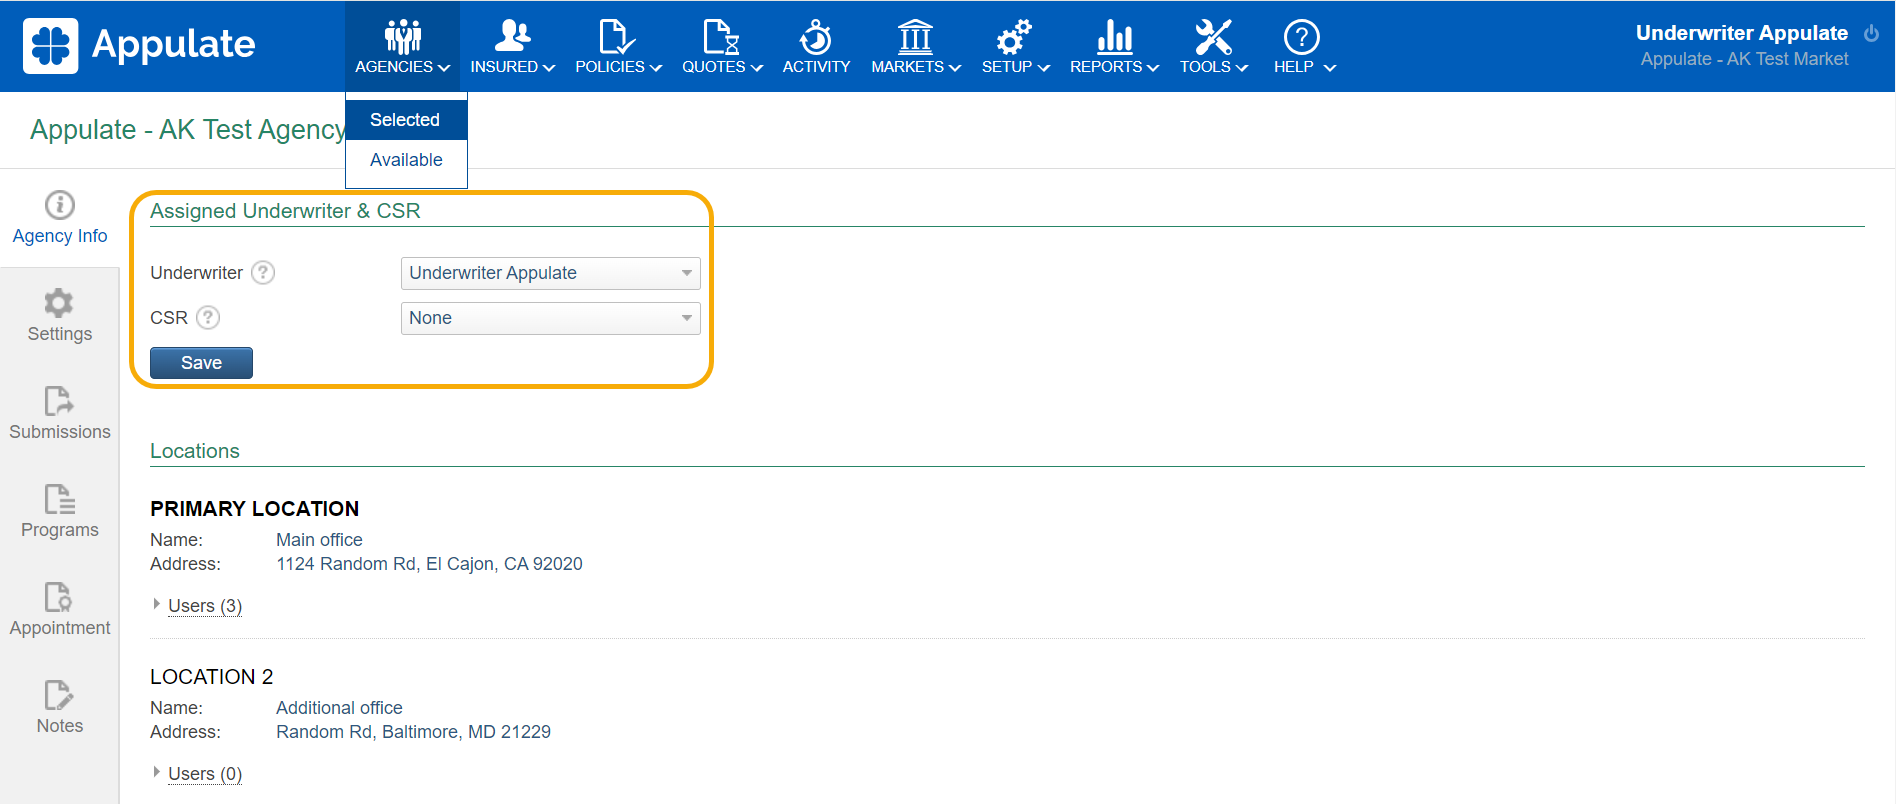The width and height of the screenshot is (1896, 804).
Task: Open the Policies menu icon
Action: pos(616,37)
